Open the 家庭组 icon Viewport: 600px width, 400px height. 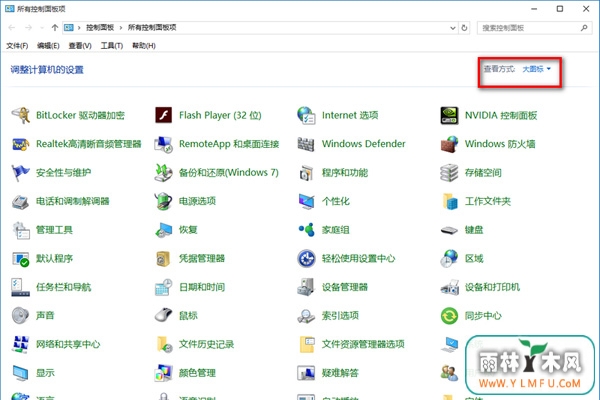click(306, 230)
